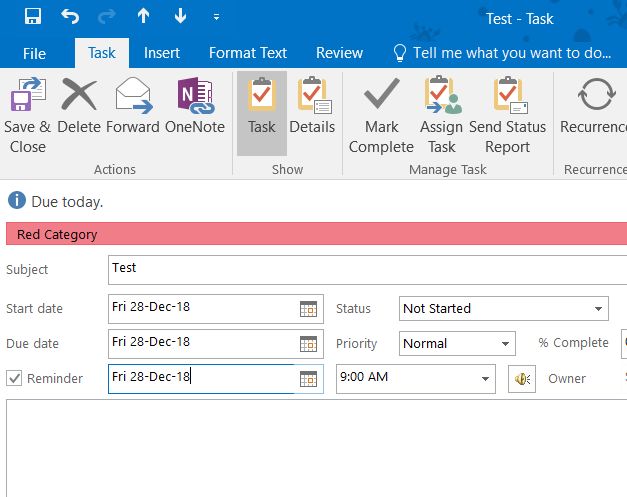Open the Start date calendar picker
The height and width of the screenshot is (497, 627).
point(308,309)
